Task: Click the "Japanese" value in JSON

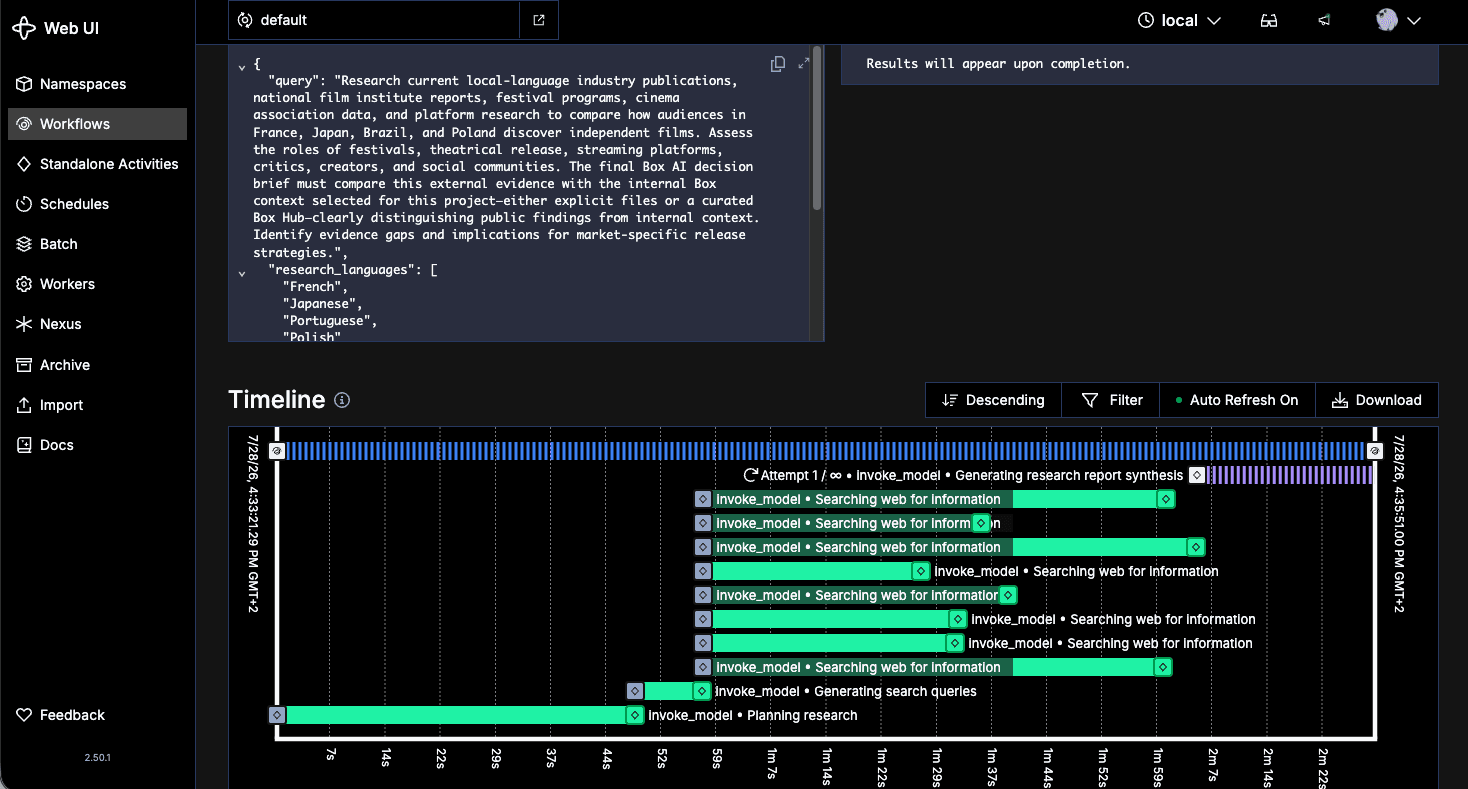Action: click(319, 304)
